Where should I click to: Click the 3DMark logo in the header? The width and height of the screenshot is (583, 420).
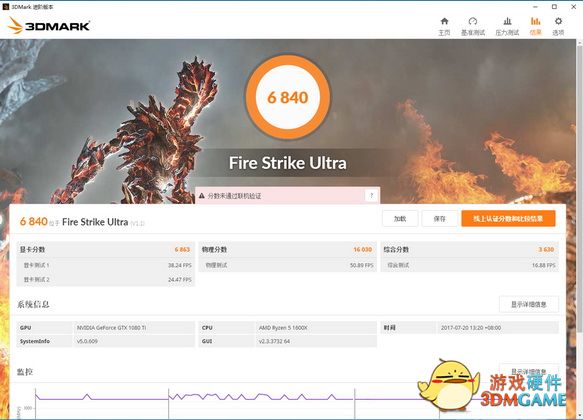(x=49, y=26)
